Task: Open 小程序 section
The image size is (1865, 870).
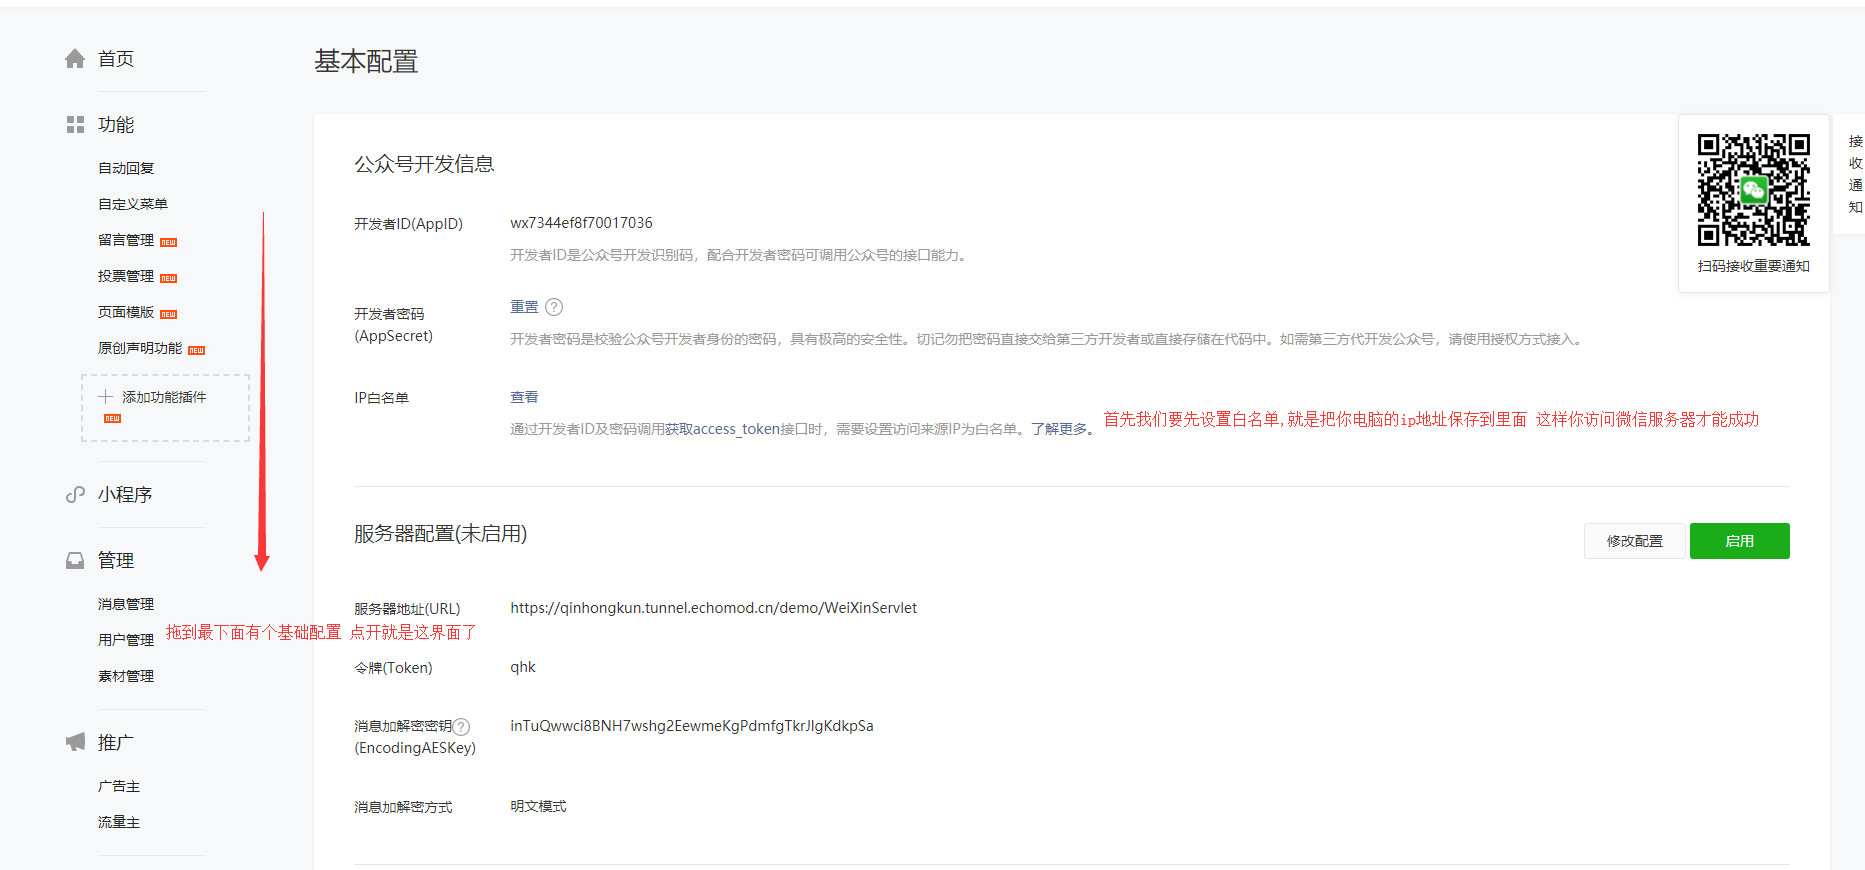Action: pos(125,494)
